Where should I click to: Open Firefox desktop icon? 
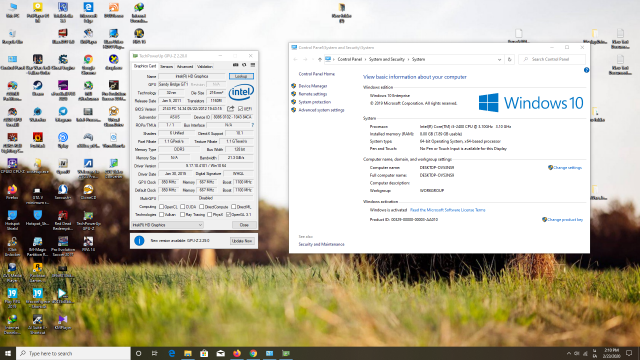[12, 192]
